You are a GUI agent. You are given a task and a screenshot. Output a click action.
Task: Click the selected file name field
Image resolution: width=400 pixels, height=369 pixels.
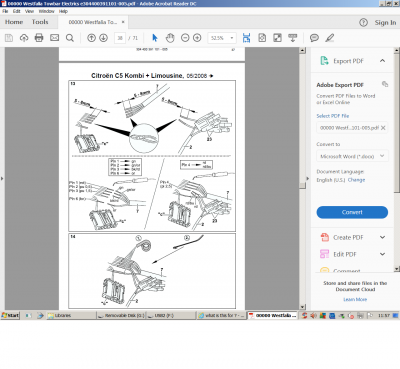(352, 128)
